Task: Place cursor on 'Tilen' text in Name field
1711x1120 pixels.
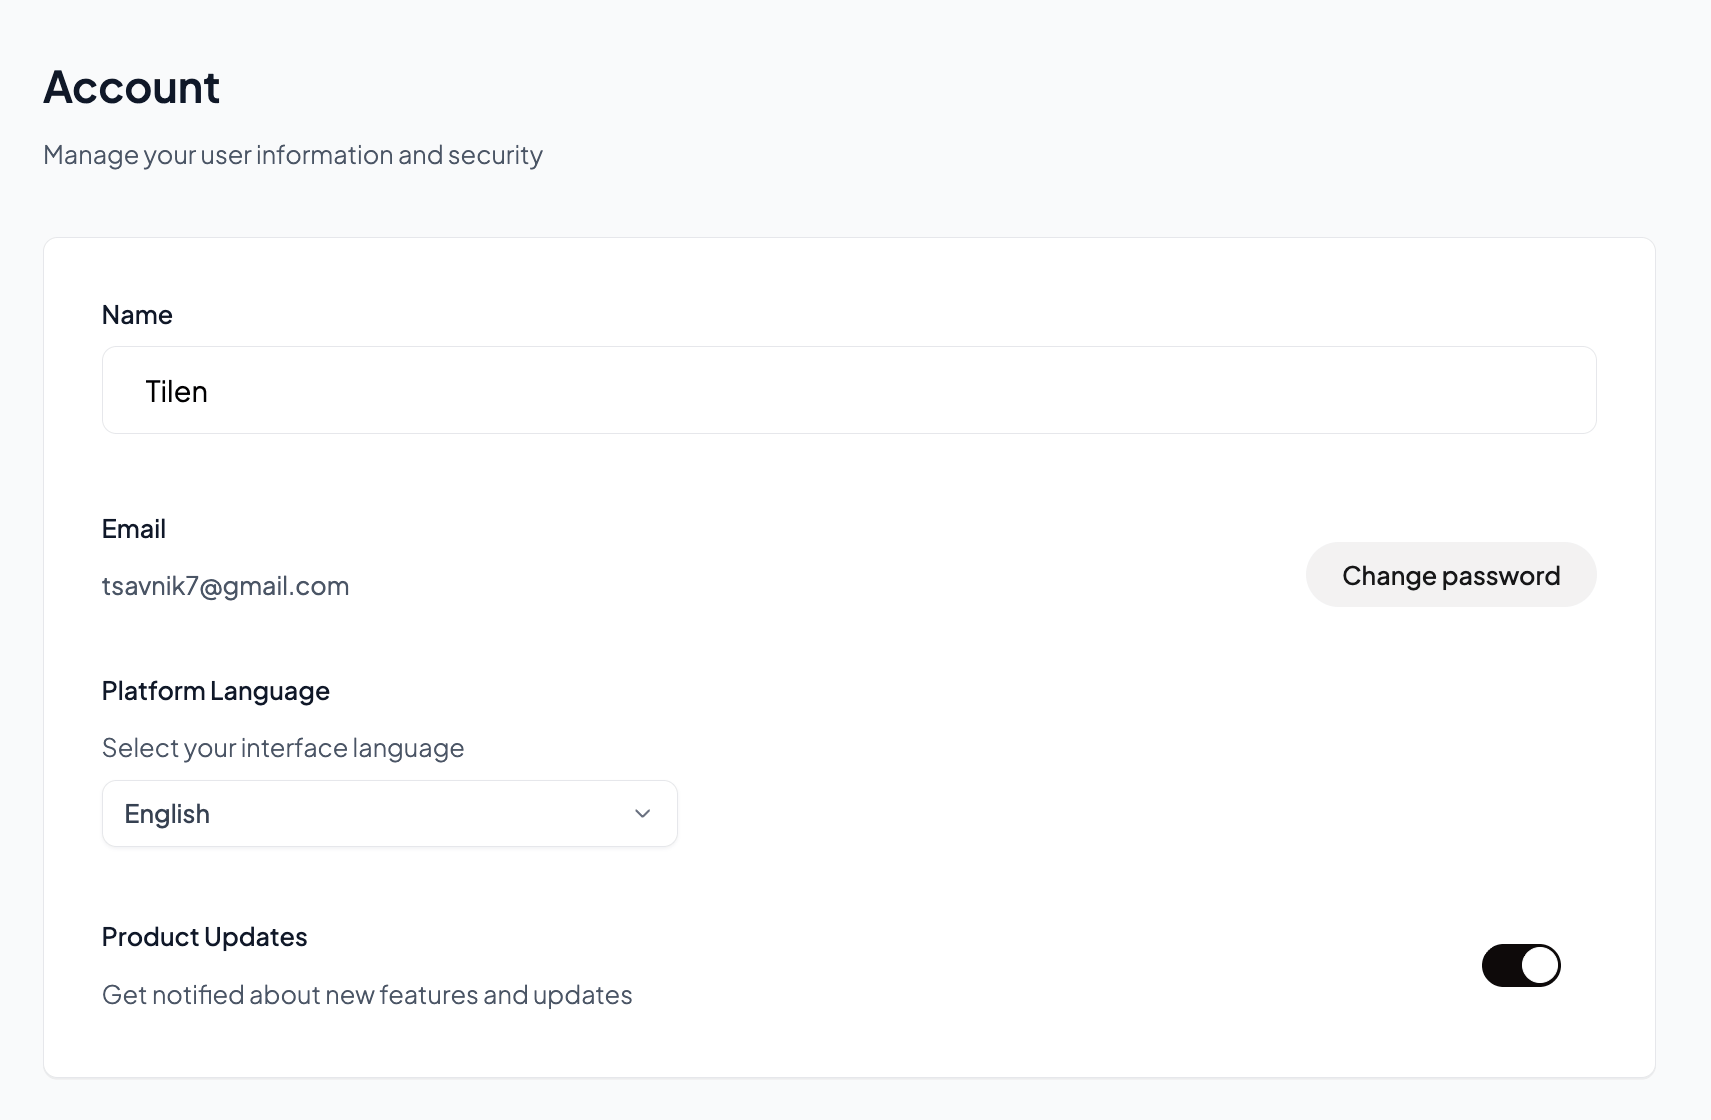Action: pyautogui.click(x=176, y=391)
